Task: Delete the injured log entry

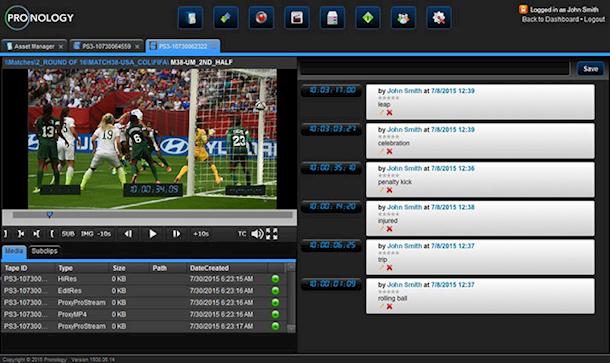Action: [x=389, y=229]
